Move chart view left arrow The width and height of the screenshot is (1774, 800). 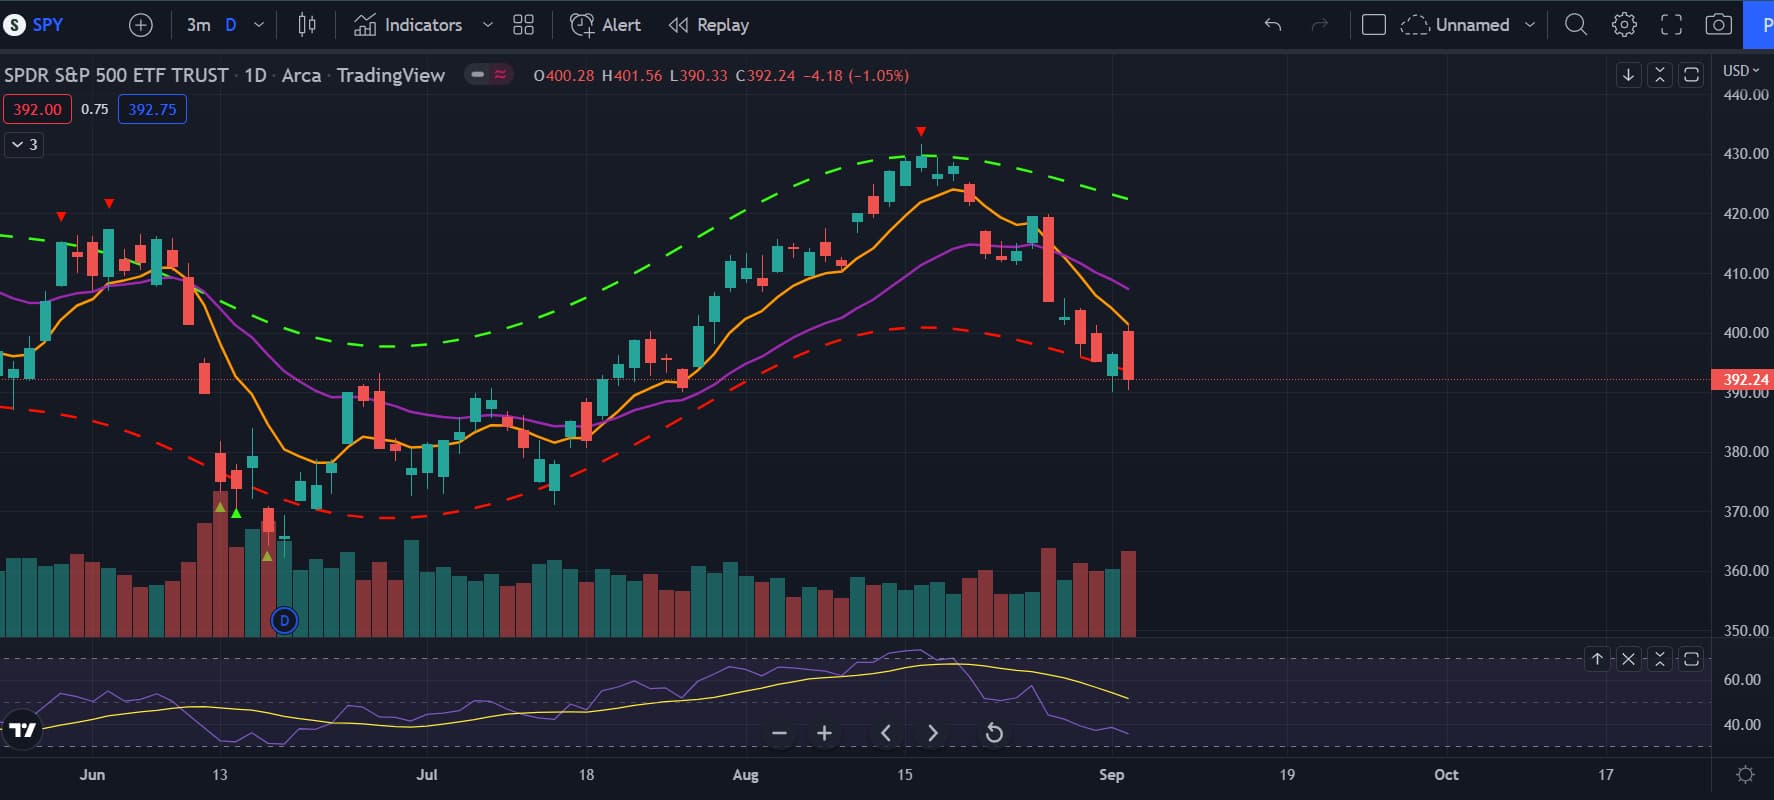[886, 733]
